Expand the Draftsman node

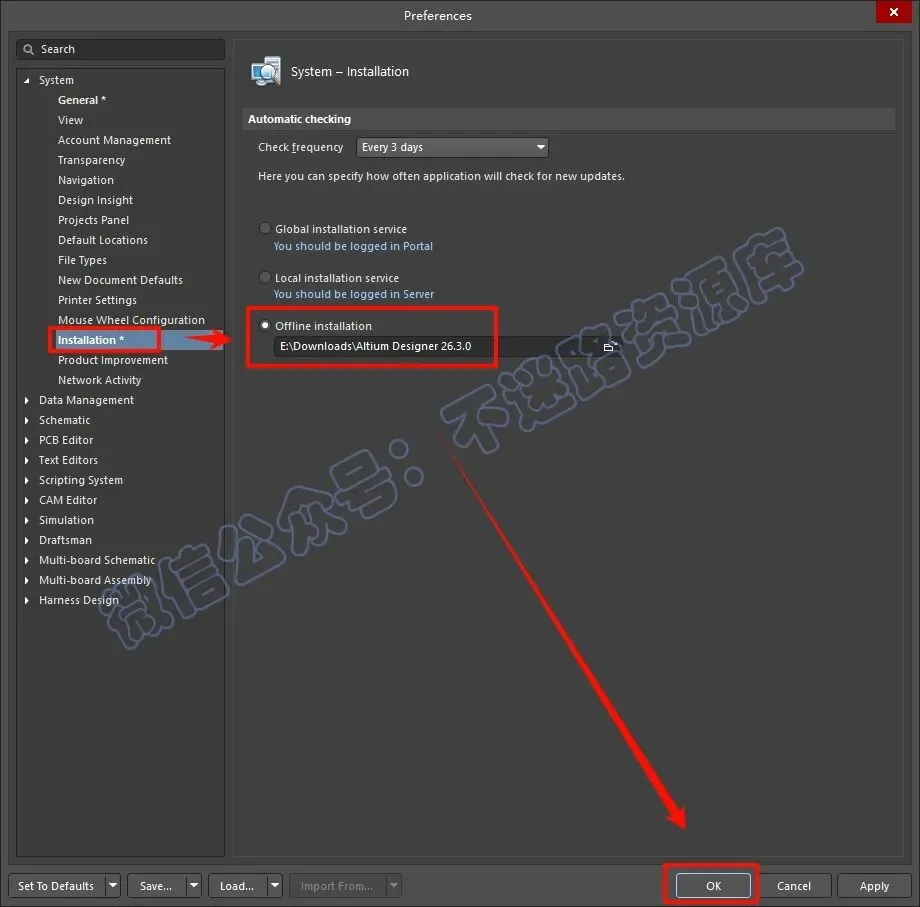point(26,540)
